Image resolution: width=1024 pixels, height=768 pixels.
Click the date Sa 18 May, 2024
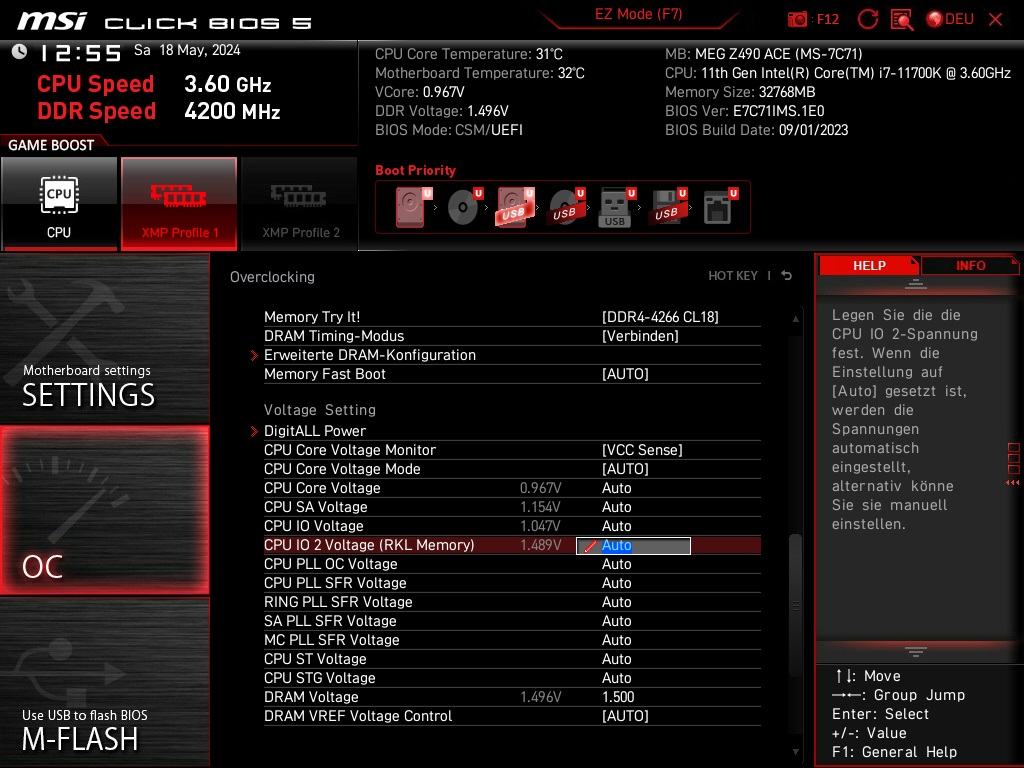click(187, 50)
